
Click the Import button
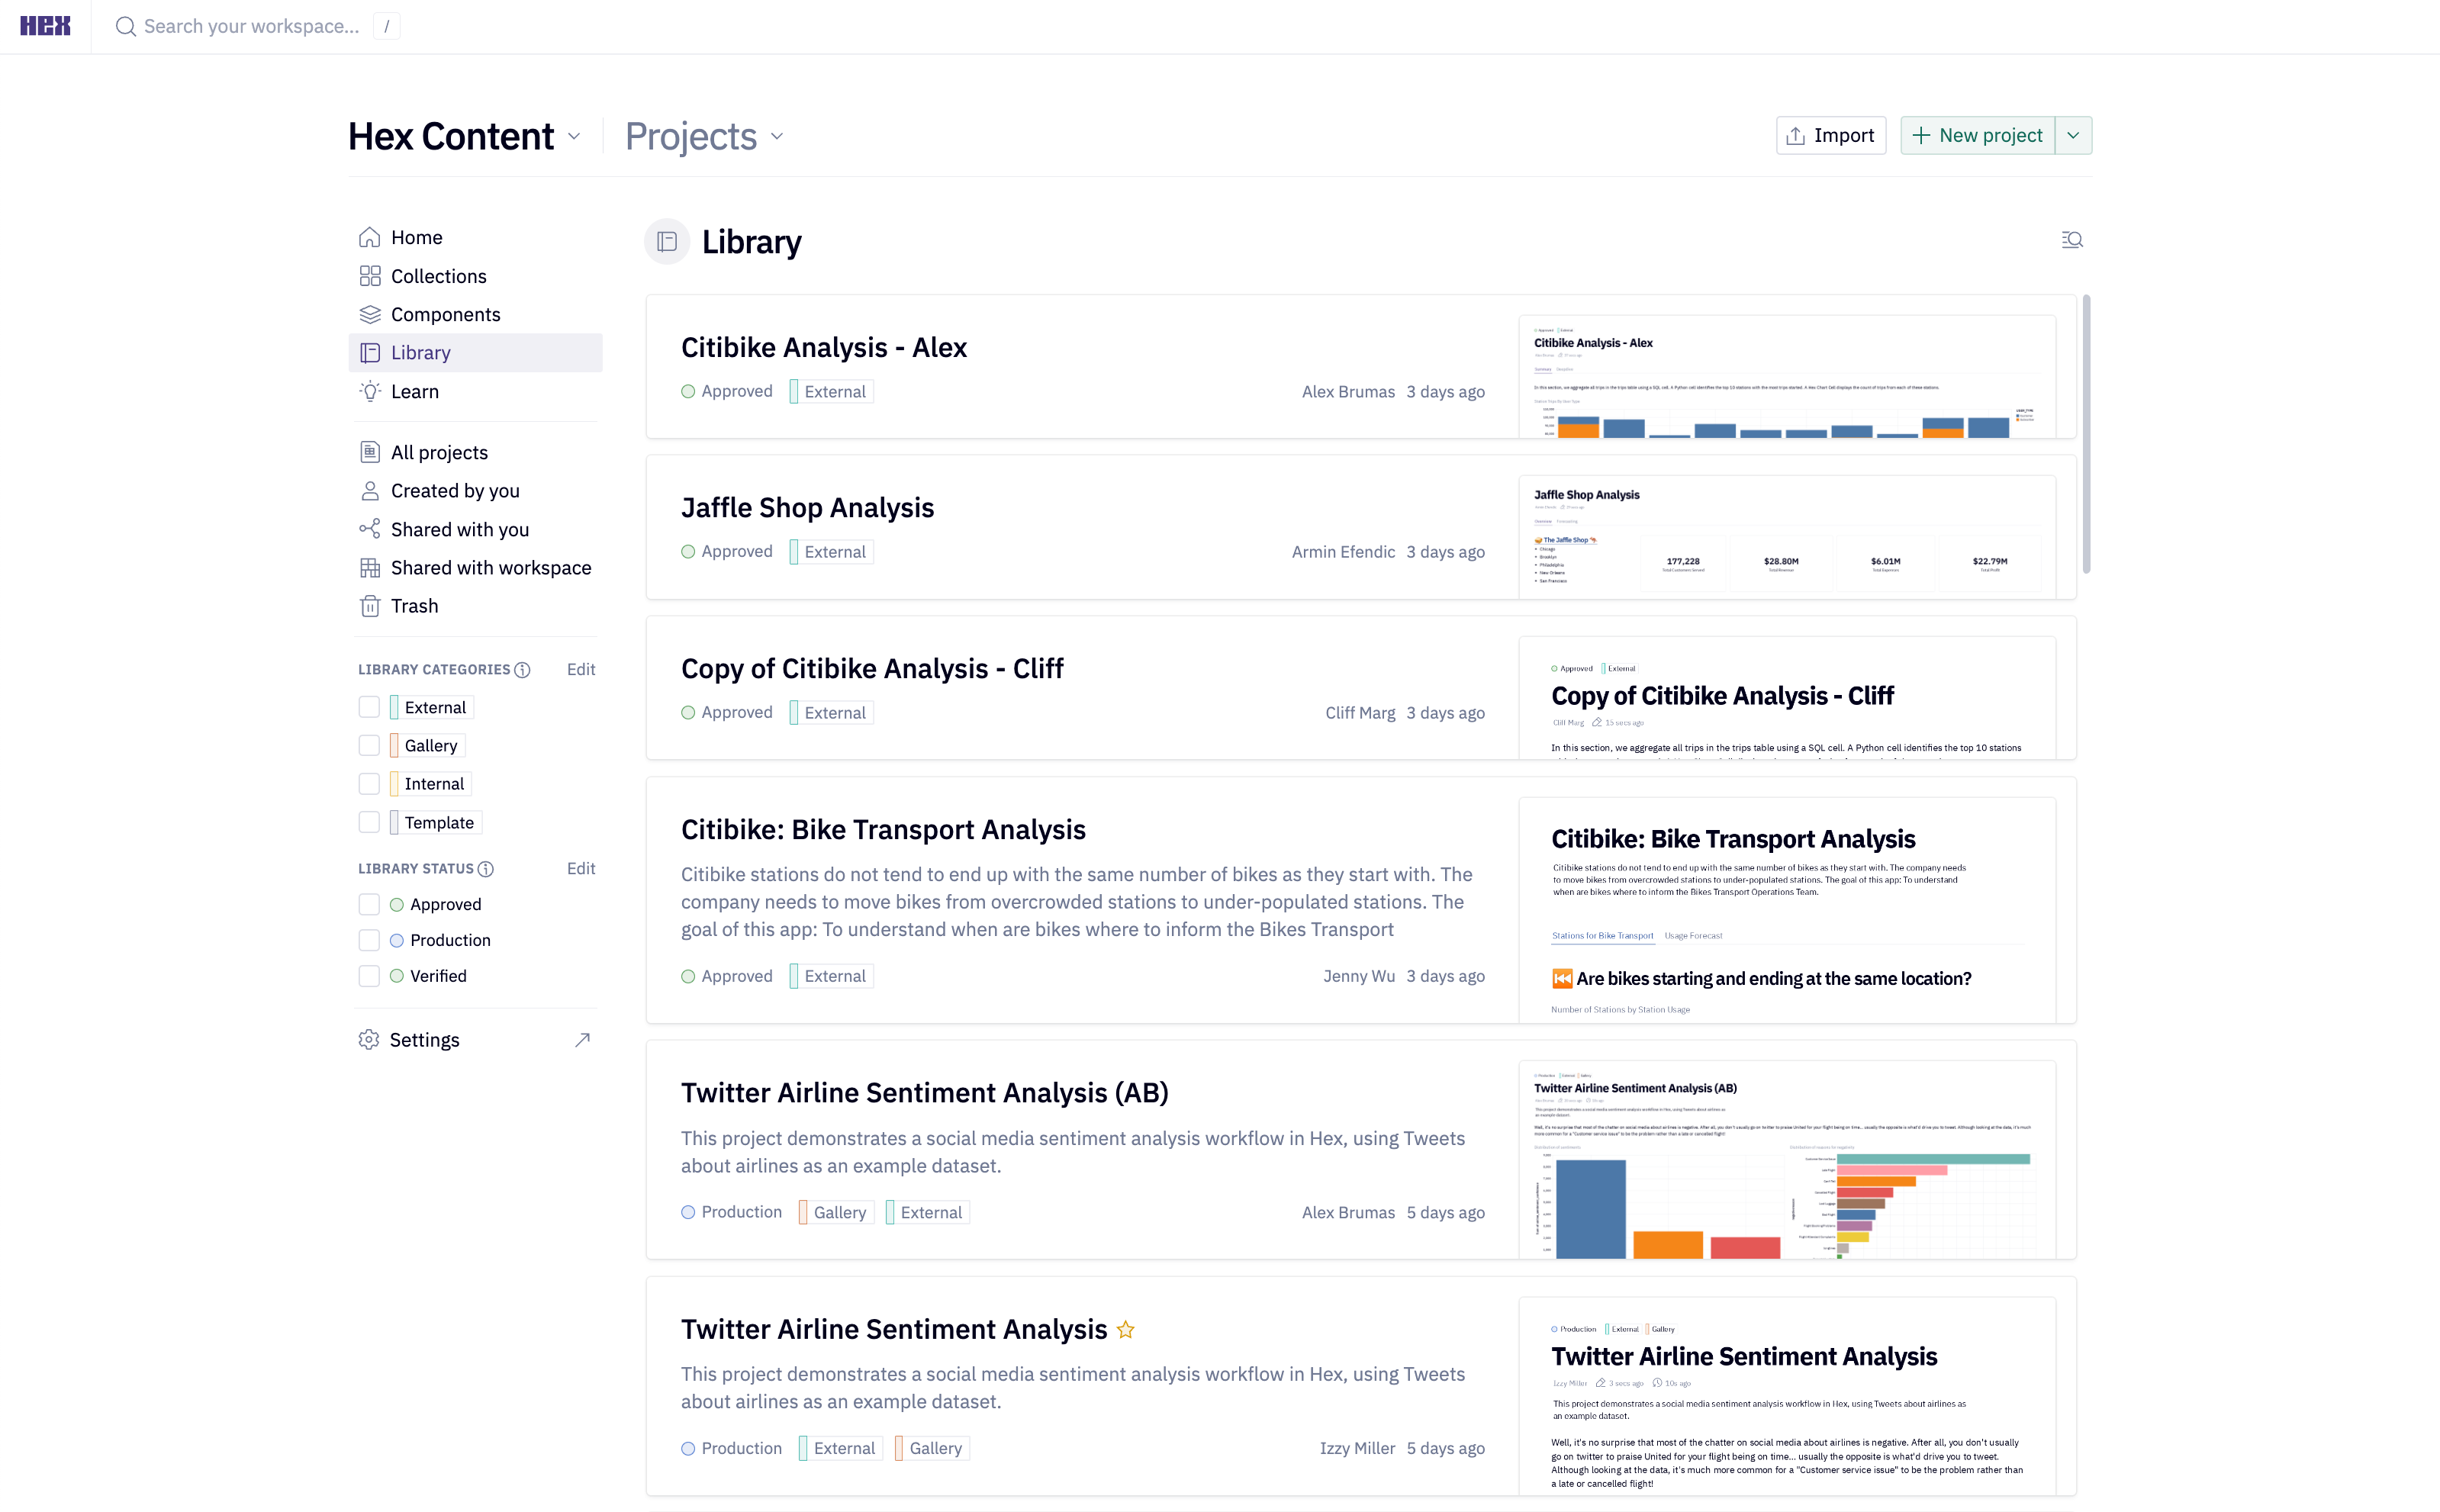1830,135
